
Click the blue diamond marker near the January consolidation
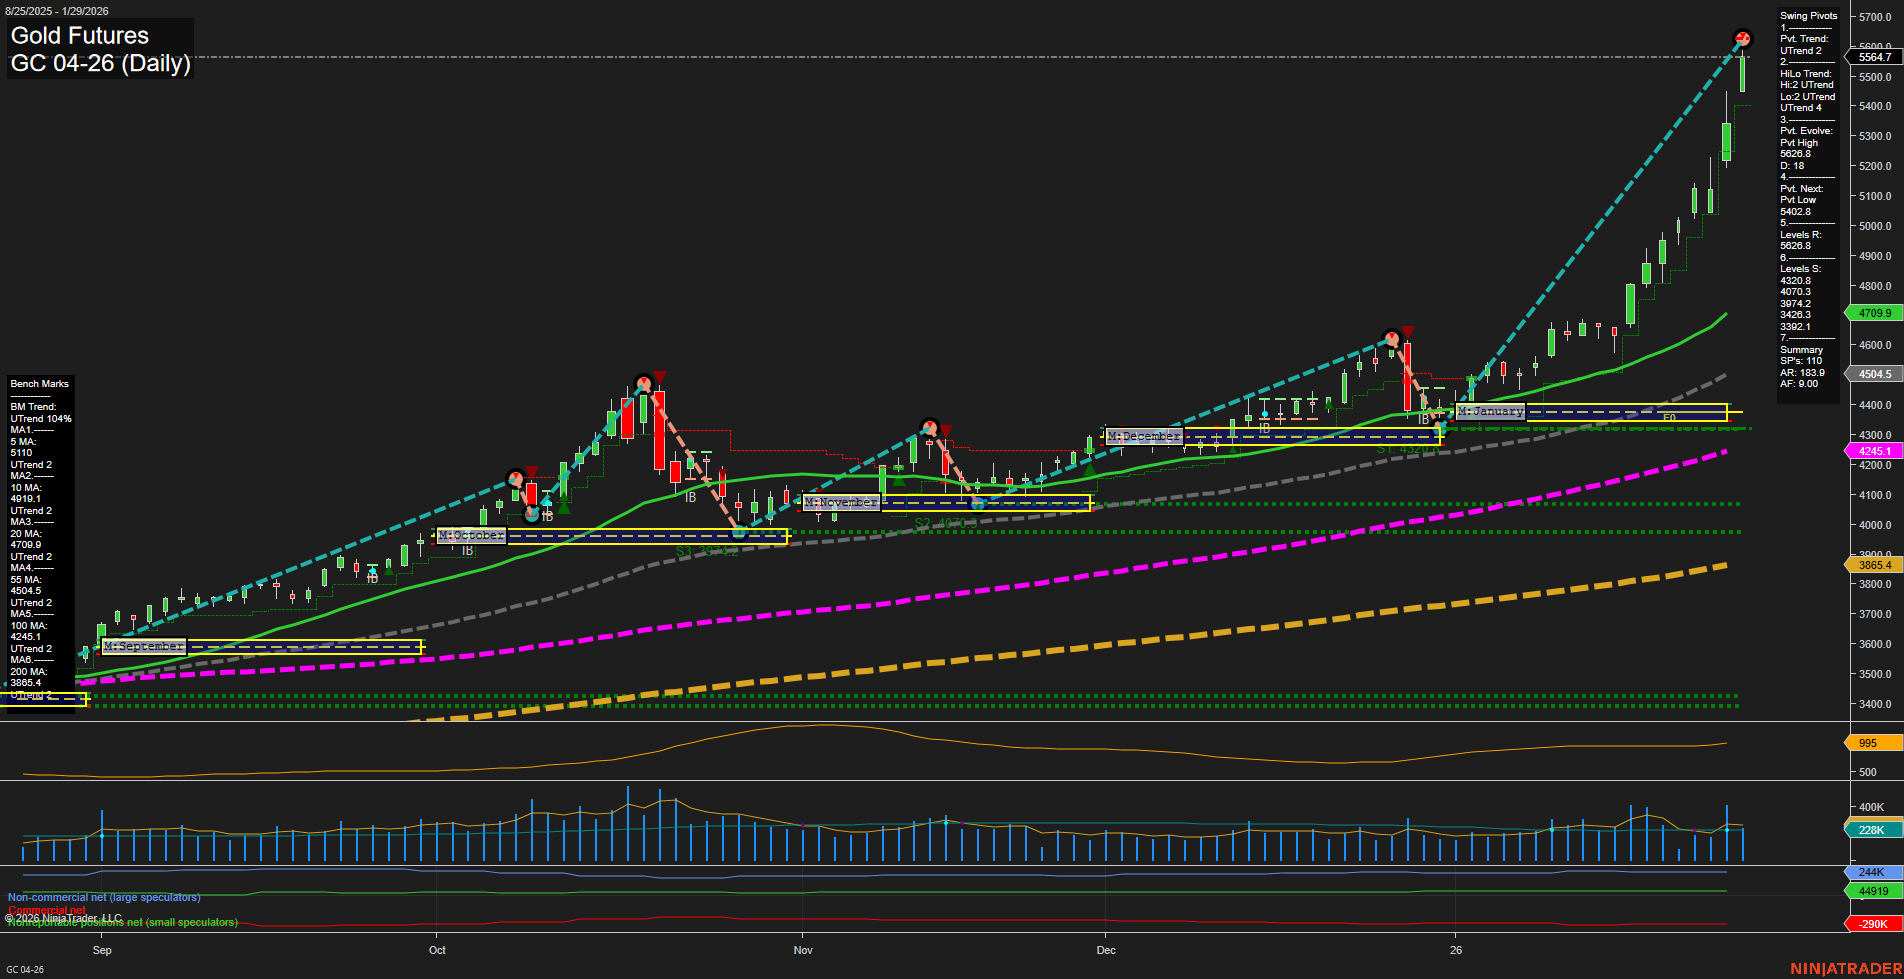point(1265,413)
